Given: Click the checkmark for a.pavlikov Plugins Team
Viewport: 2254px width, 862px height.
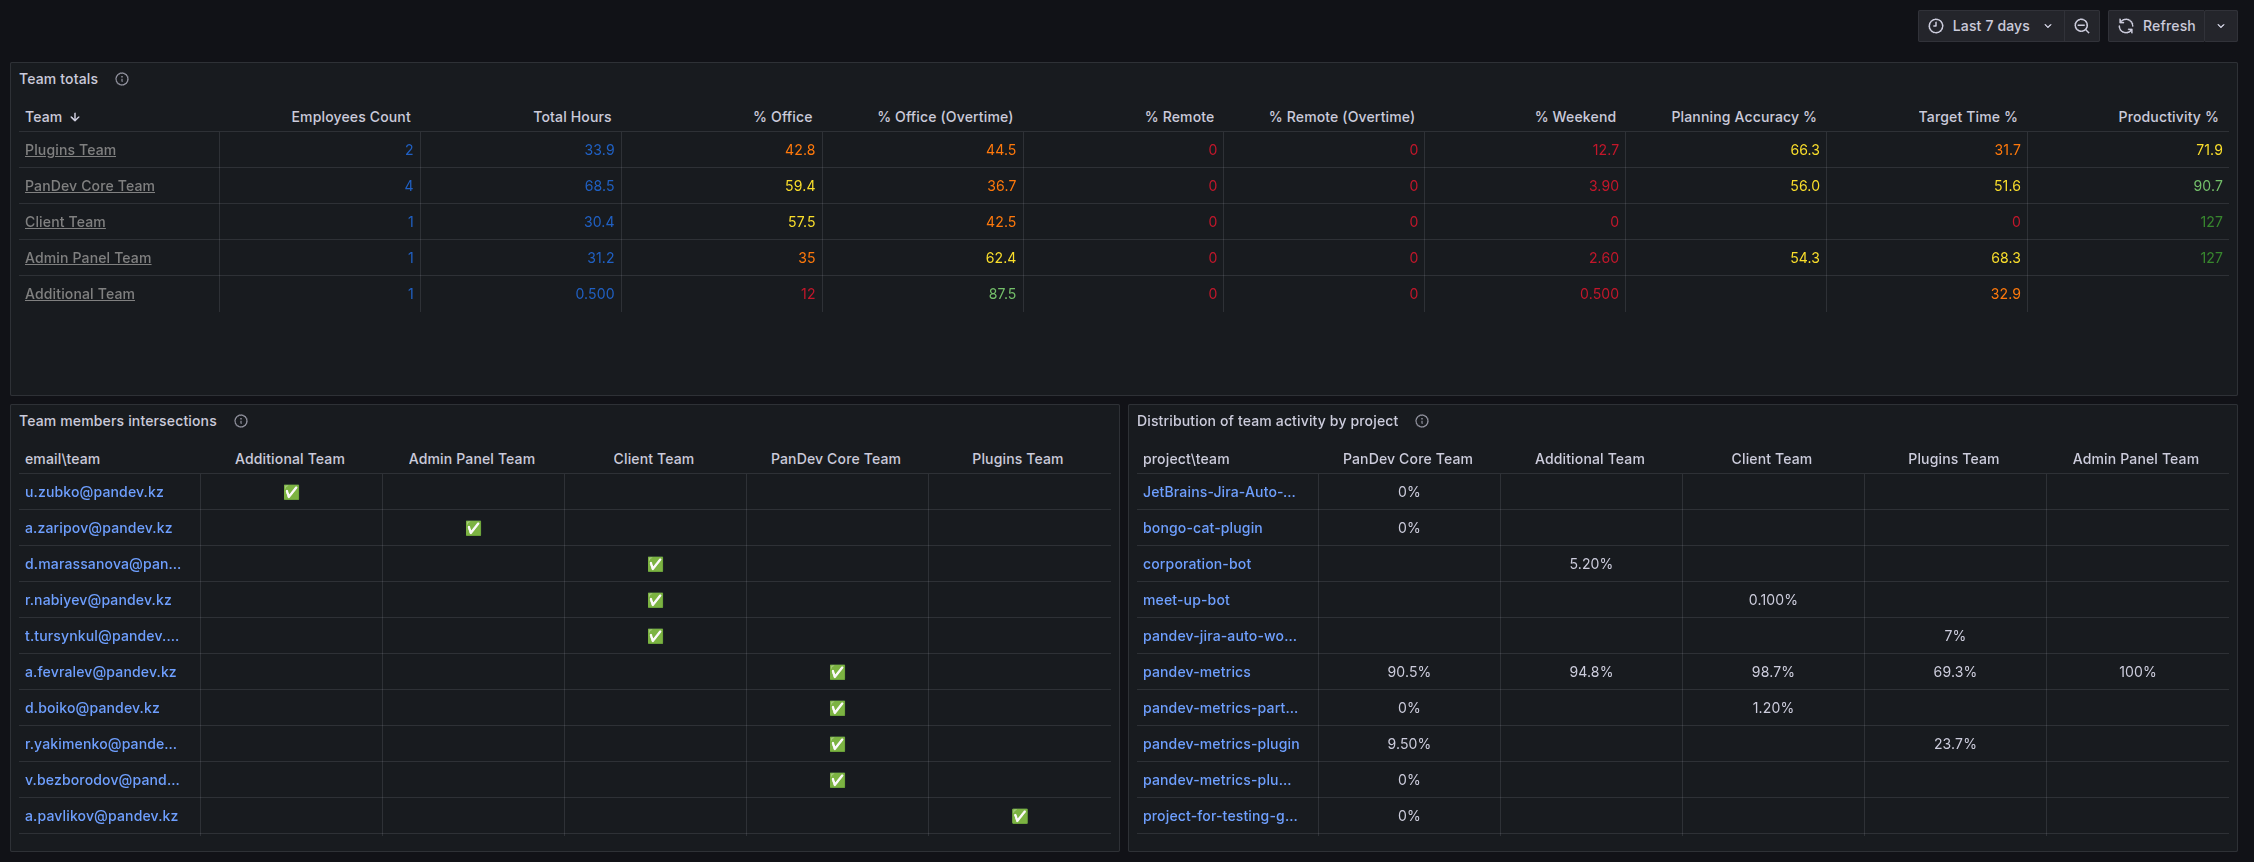Looking at the screenshot, I should pos(1019,816).
